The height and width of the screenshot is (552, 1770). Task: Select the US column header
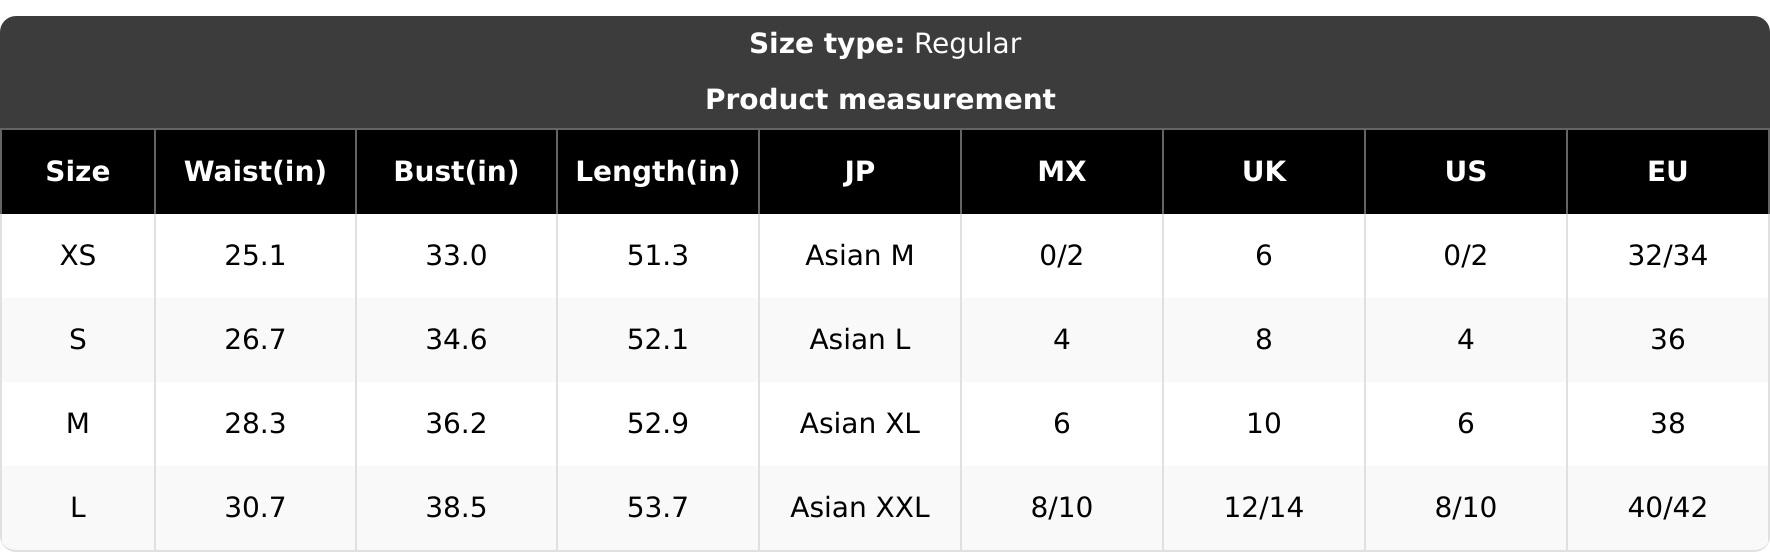1466,172
